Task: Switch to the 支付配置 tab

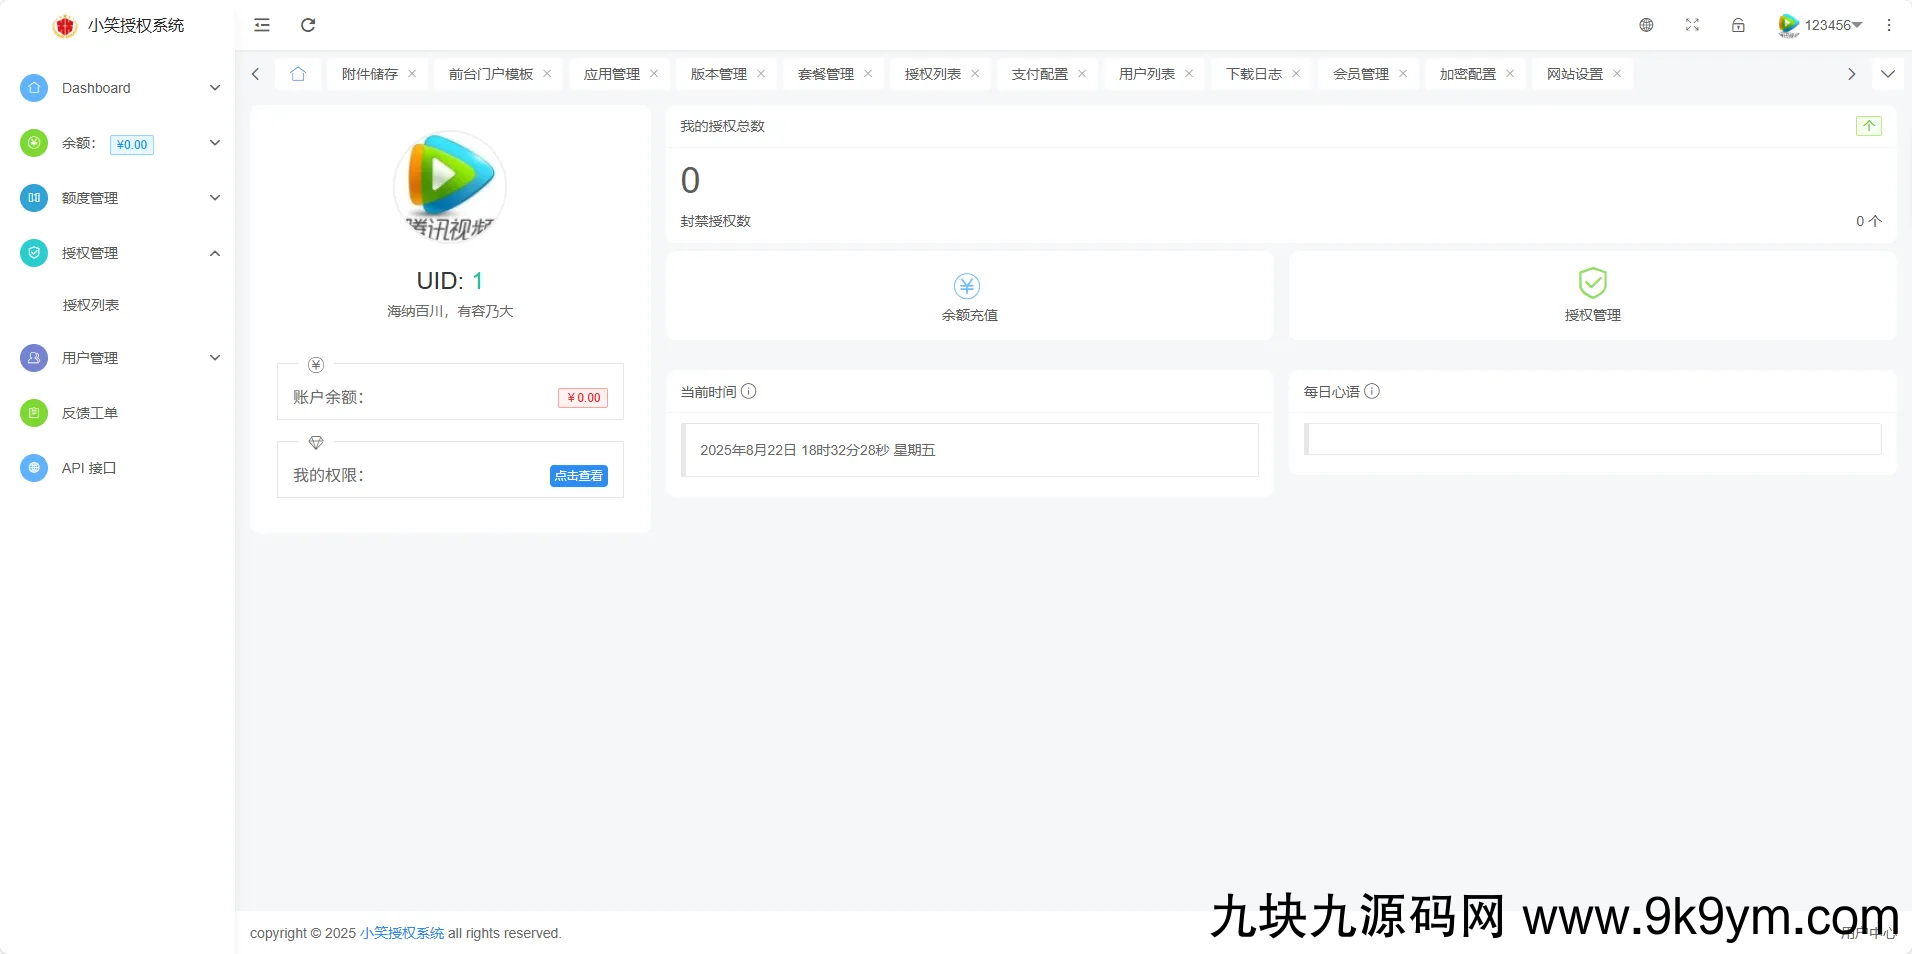Action: [x=1039, y=74]
